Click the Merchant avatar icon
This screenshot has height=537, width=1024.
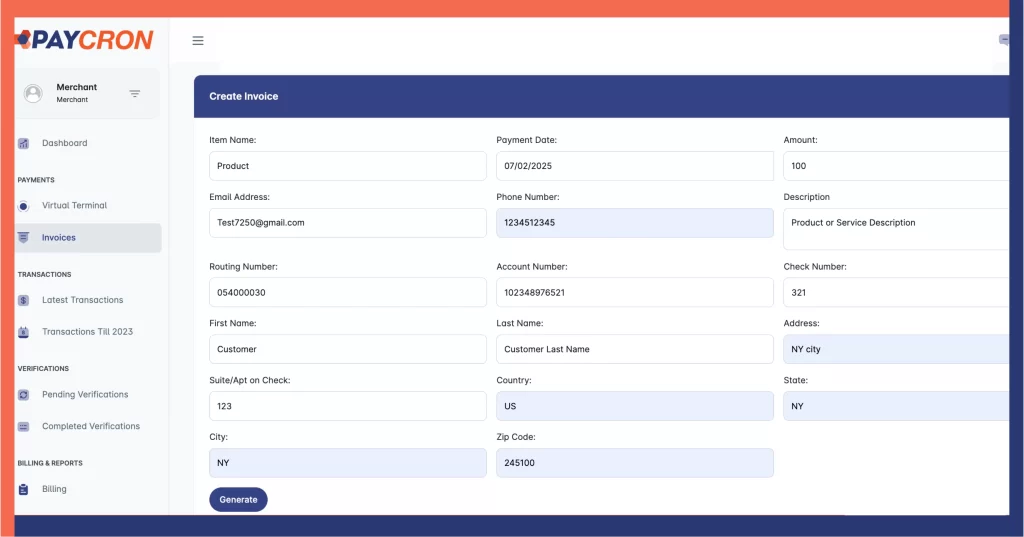tap(33, 93)
